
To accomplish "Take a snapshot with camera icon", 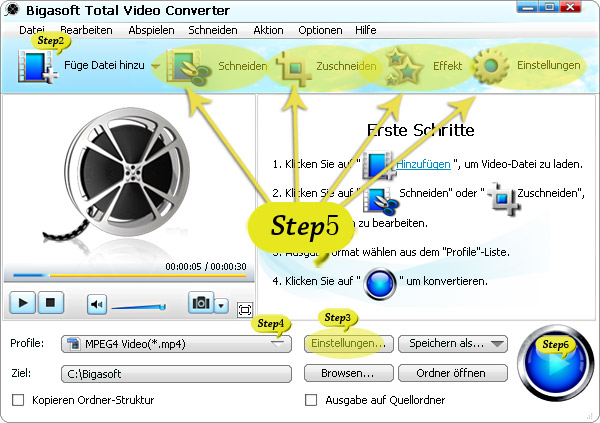I will coord(201,302).
